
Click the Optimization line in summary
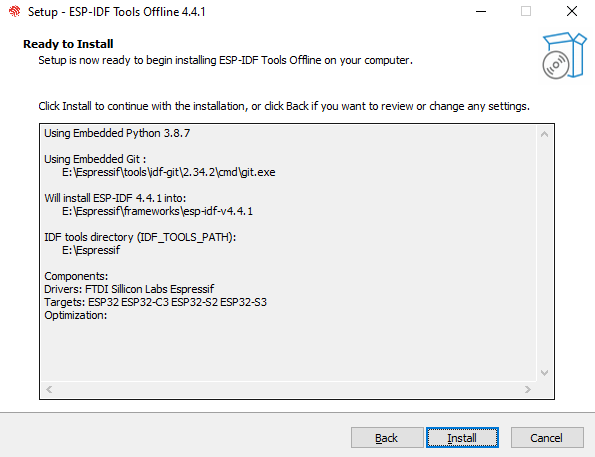76,315
